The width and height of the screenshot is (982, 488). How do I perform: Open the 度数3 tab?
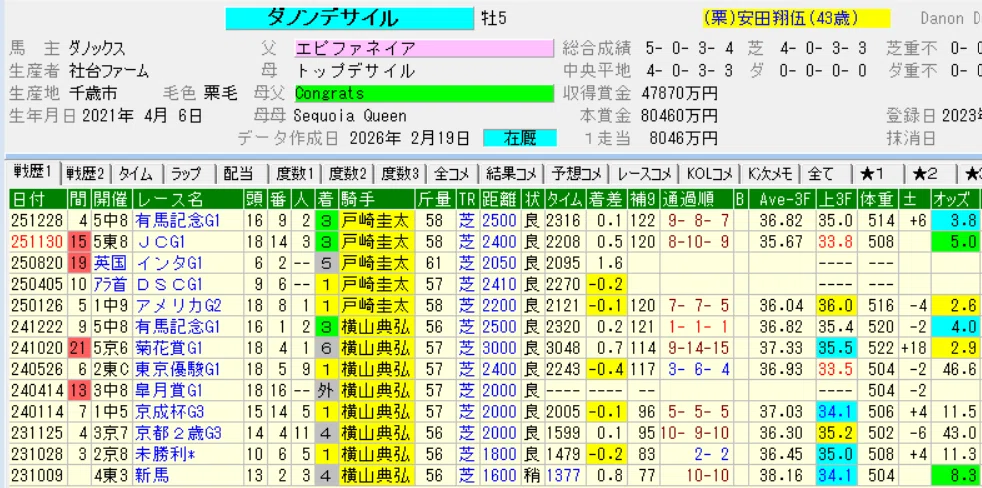point(400,174)
